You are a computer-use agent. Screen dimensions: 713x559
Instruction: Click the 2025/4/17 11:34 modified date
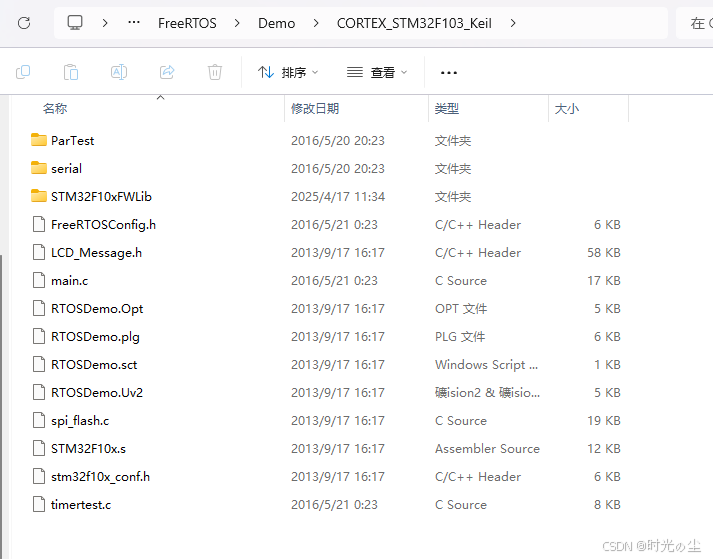338,196
